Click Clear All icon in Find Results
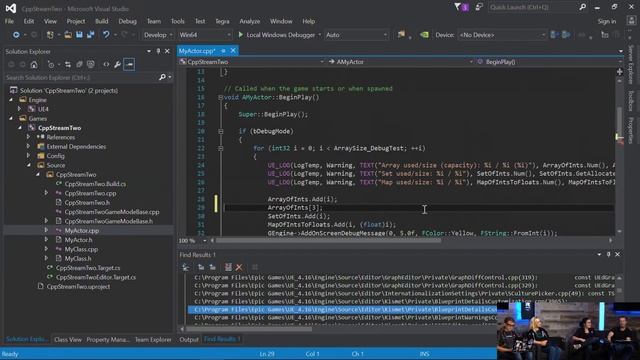The image size is (640, 360). tap(228, 267)
